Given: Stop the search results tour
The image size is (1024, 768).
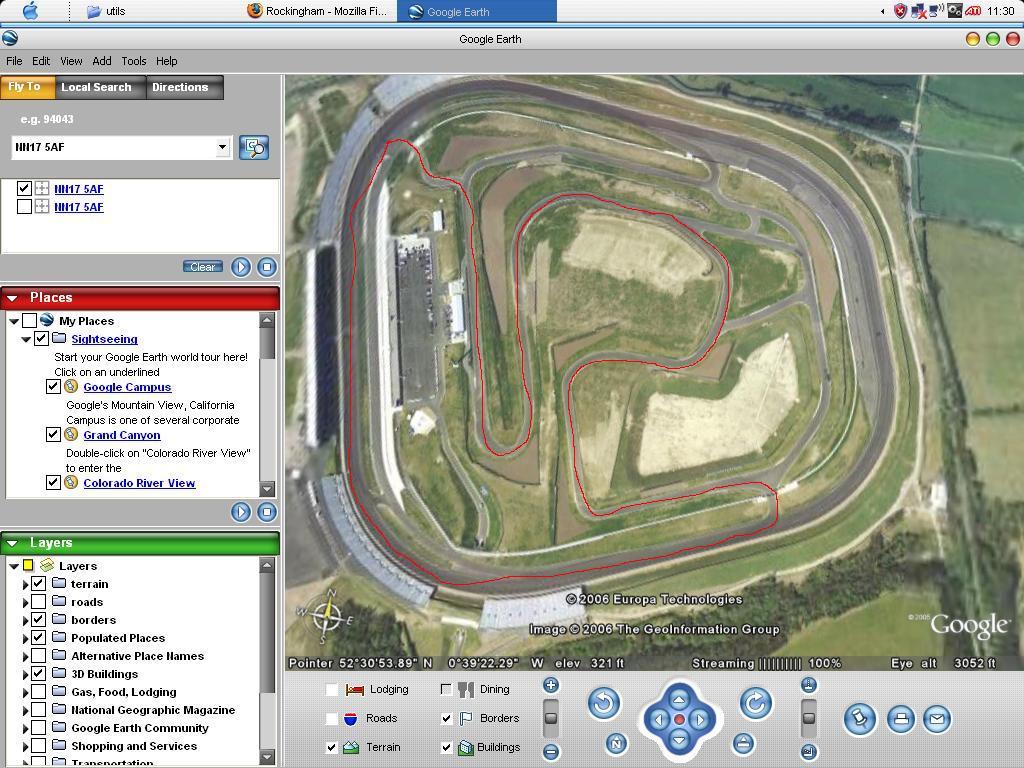Looking at the screenshot, I should (266, 267).
